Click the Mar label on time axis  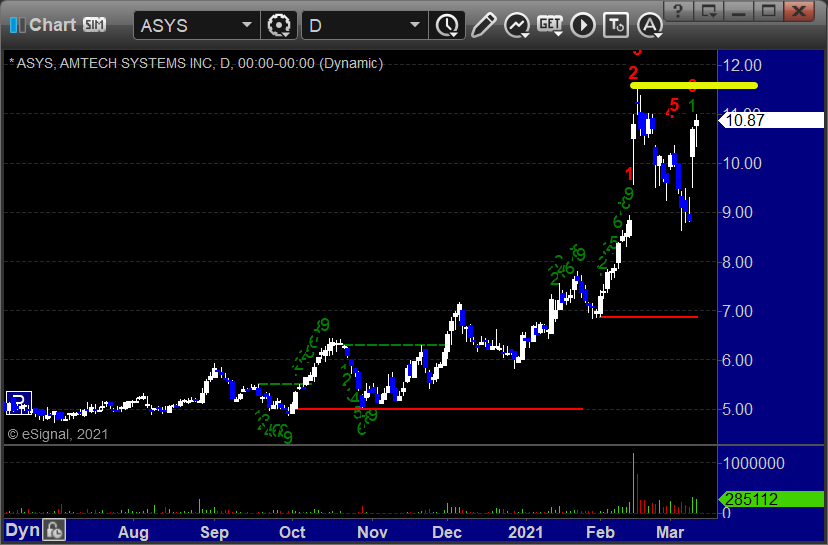point(670,532)
